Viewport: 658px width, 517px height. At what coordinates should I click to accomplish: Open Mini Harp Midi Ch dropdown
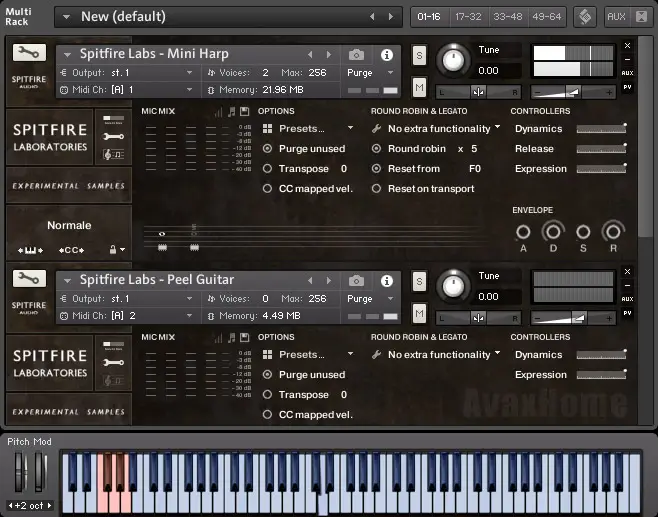click(189, 89)
